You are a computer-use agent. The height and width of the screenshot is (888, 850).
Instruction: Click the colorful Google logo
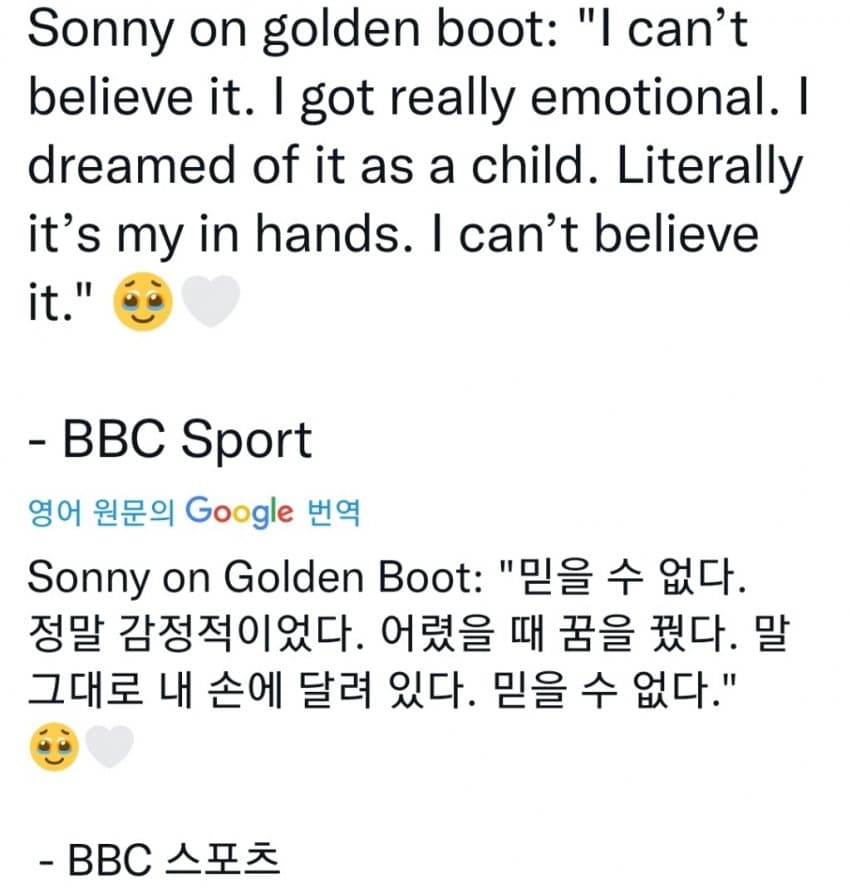pos(239,513)
